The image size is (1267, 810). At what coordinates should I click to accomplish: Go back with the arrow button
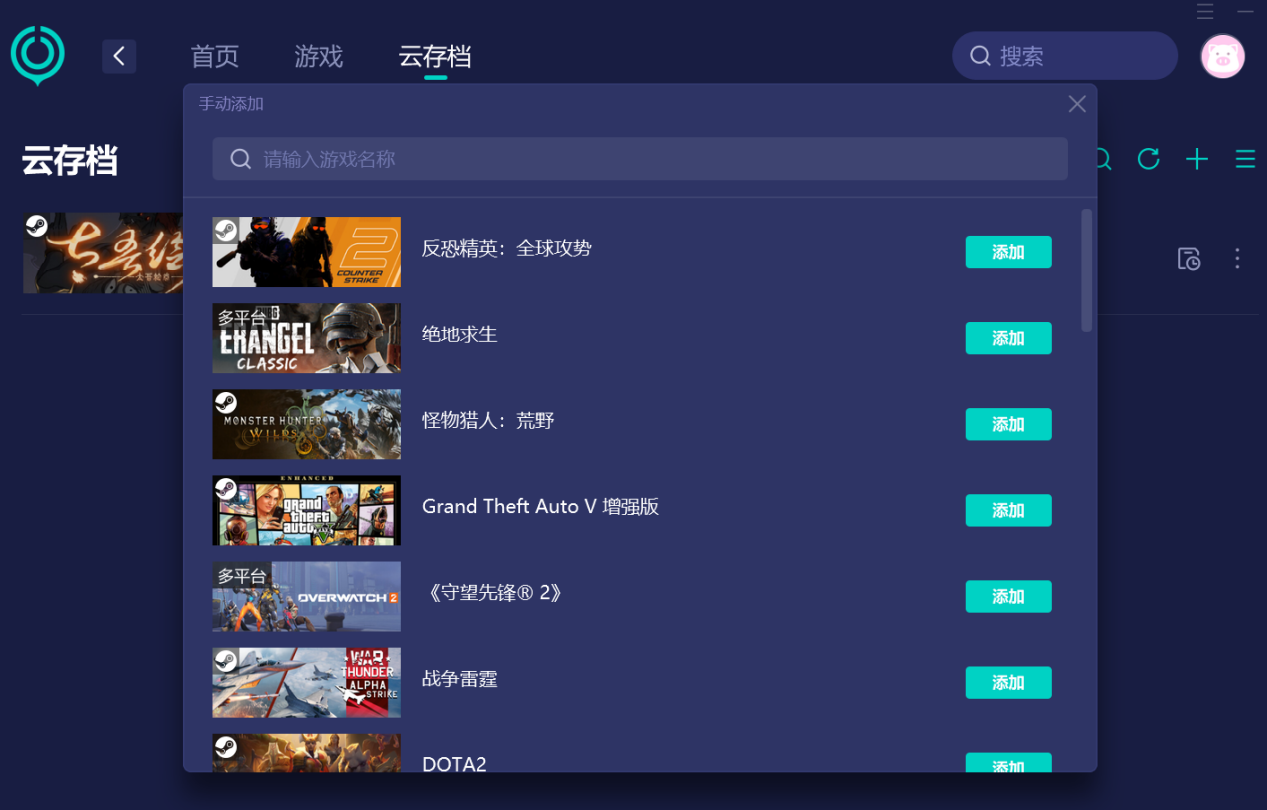point(119,56)
